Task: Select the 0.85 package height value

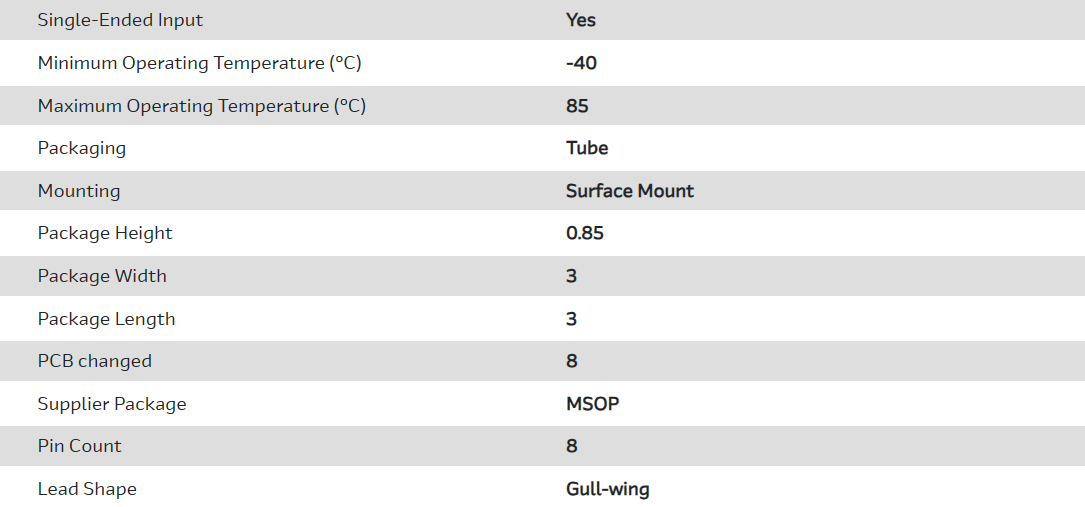Action: coord(585,233)
